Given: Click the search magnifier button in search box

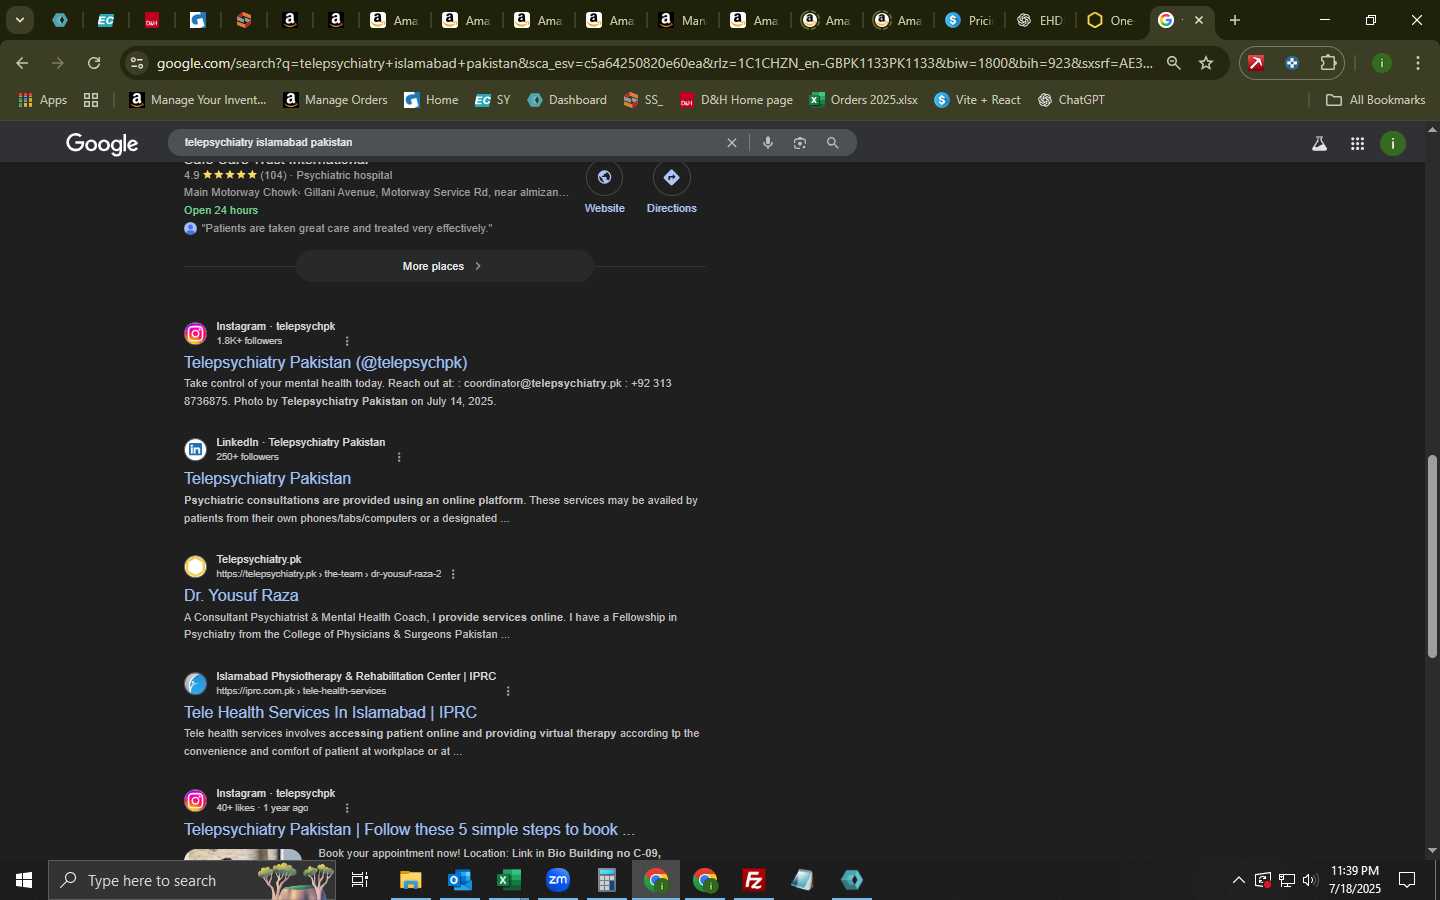Looking at the screenshot, I should pos(832,143).
